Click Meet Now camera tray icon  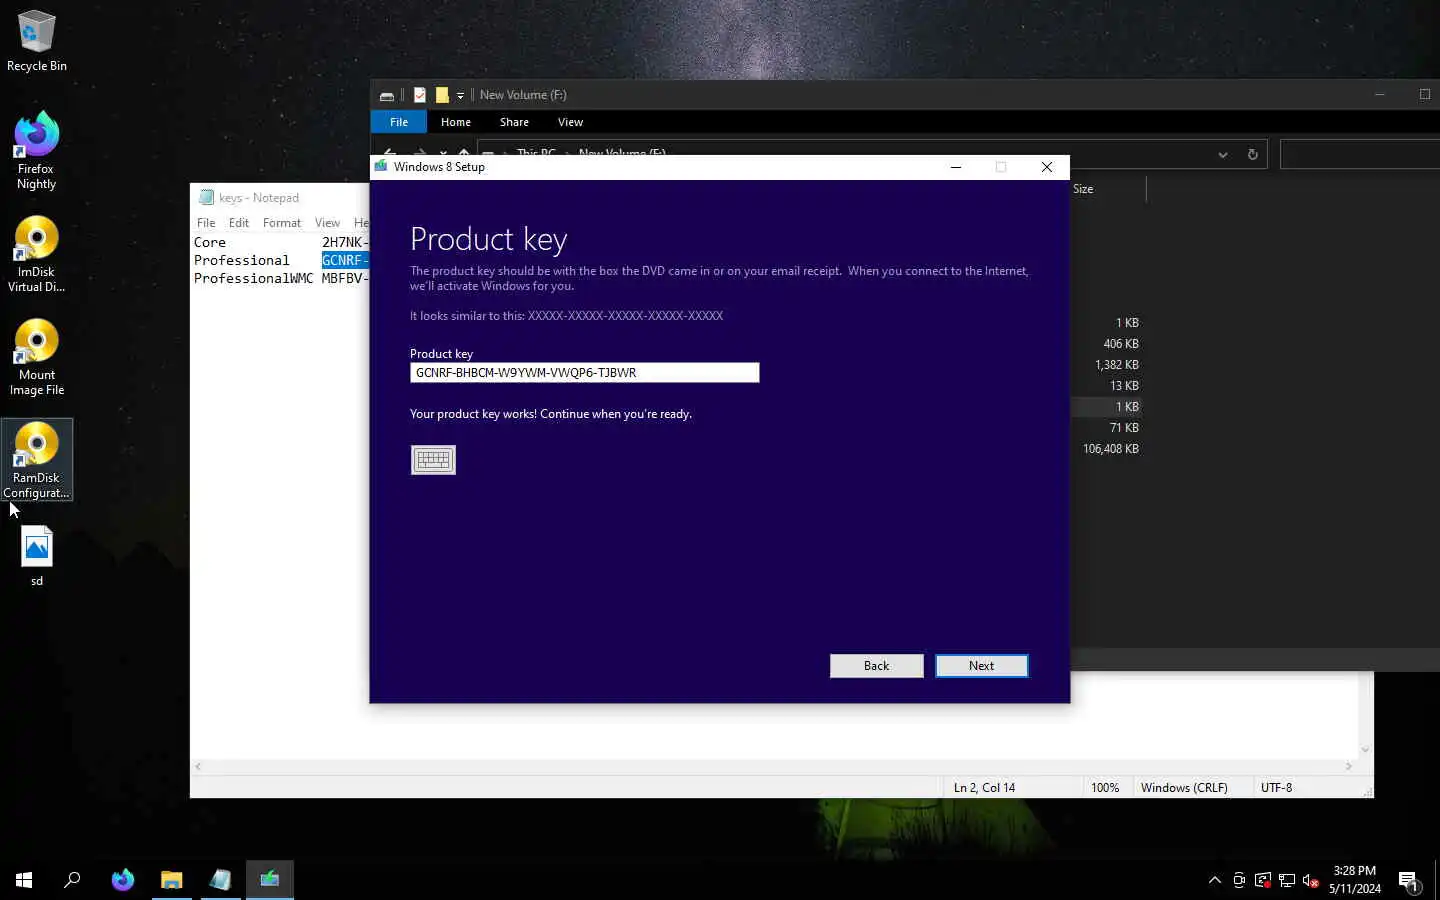tap(1239, 880)
